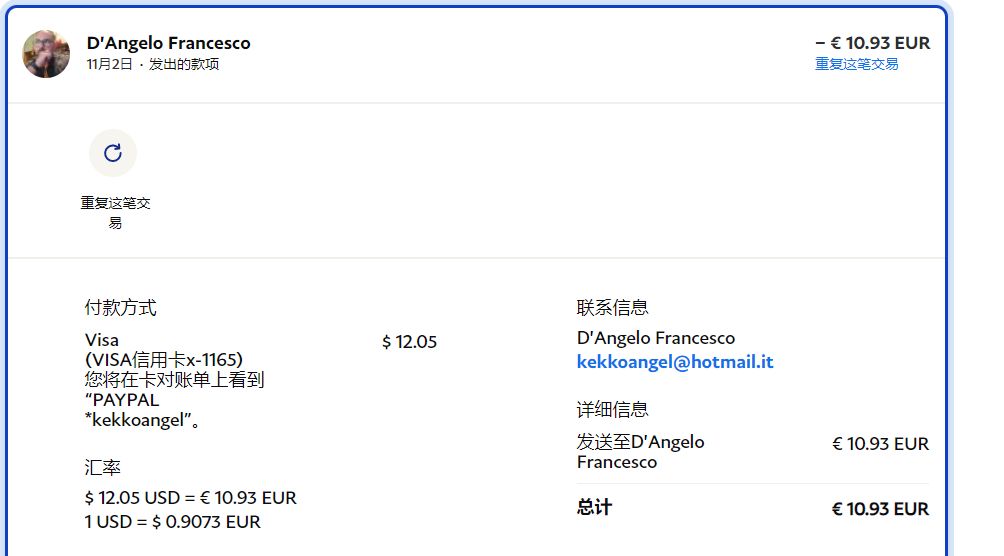
Task: Click the top-right 重复这笔交易 link
Action: click(856, 64)
